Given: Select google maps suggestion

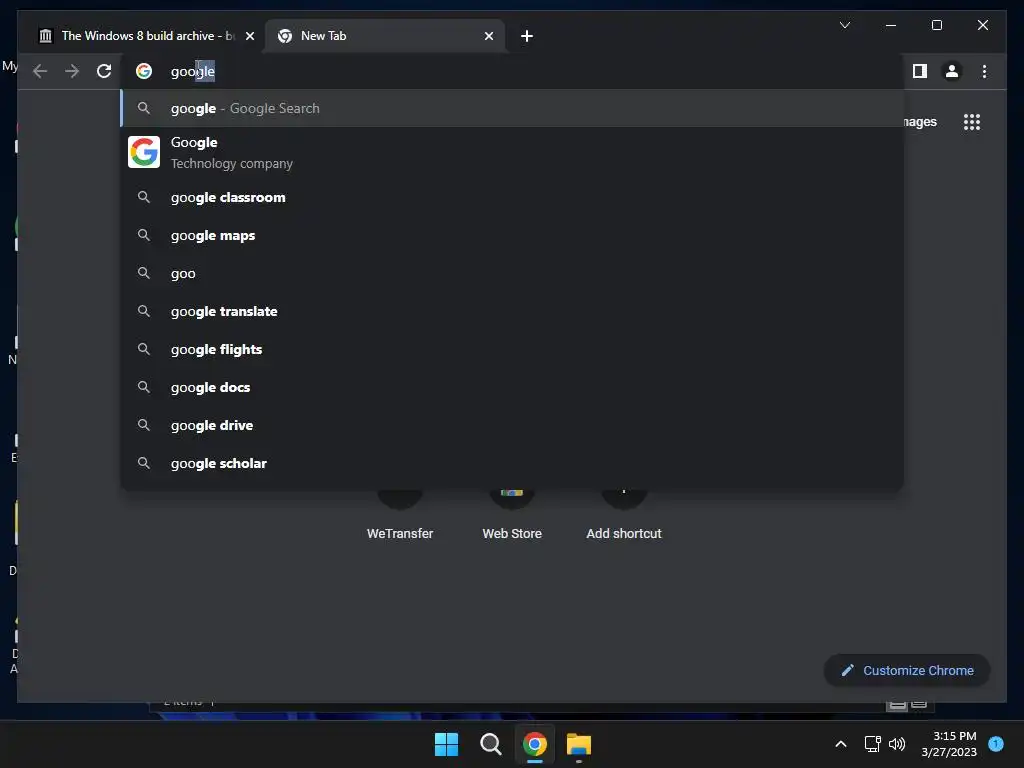Looking at the screenshot, I should pos(513,235).
